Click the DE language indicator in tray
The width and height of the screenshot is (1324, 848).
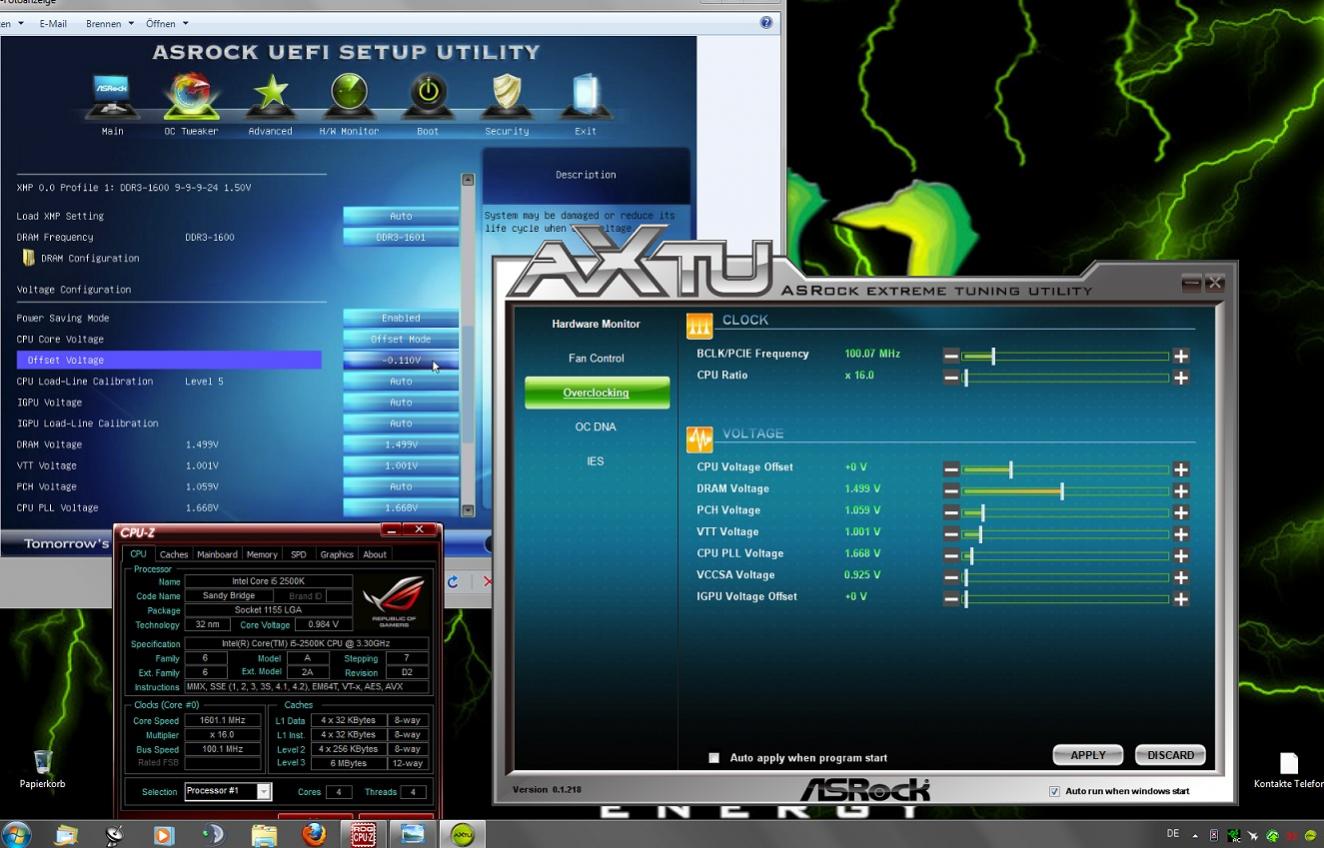(x=1173, y=833)
